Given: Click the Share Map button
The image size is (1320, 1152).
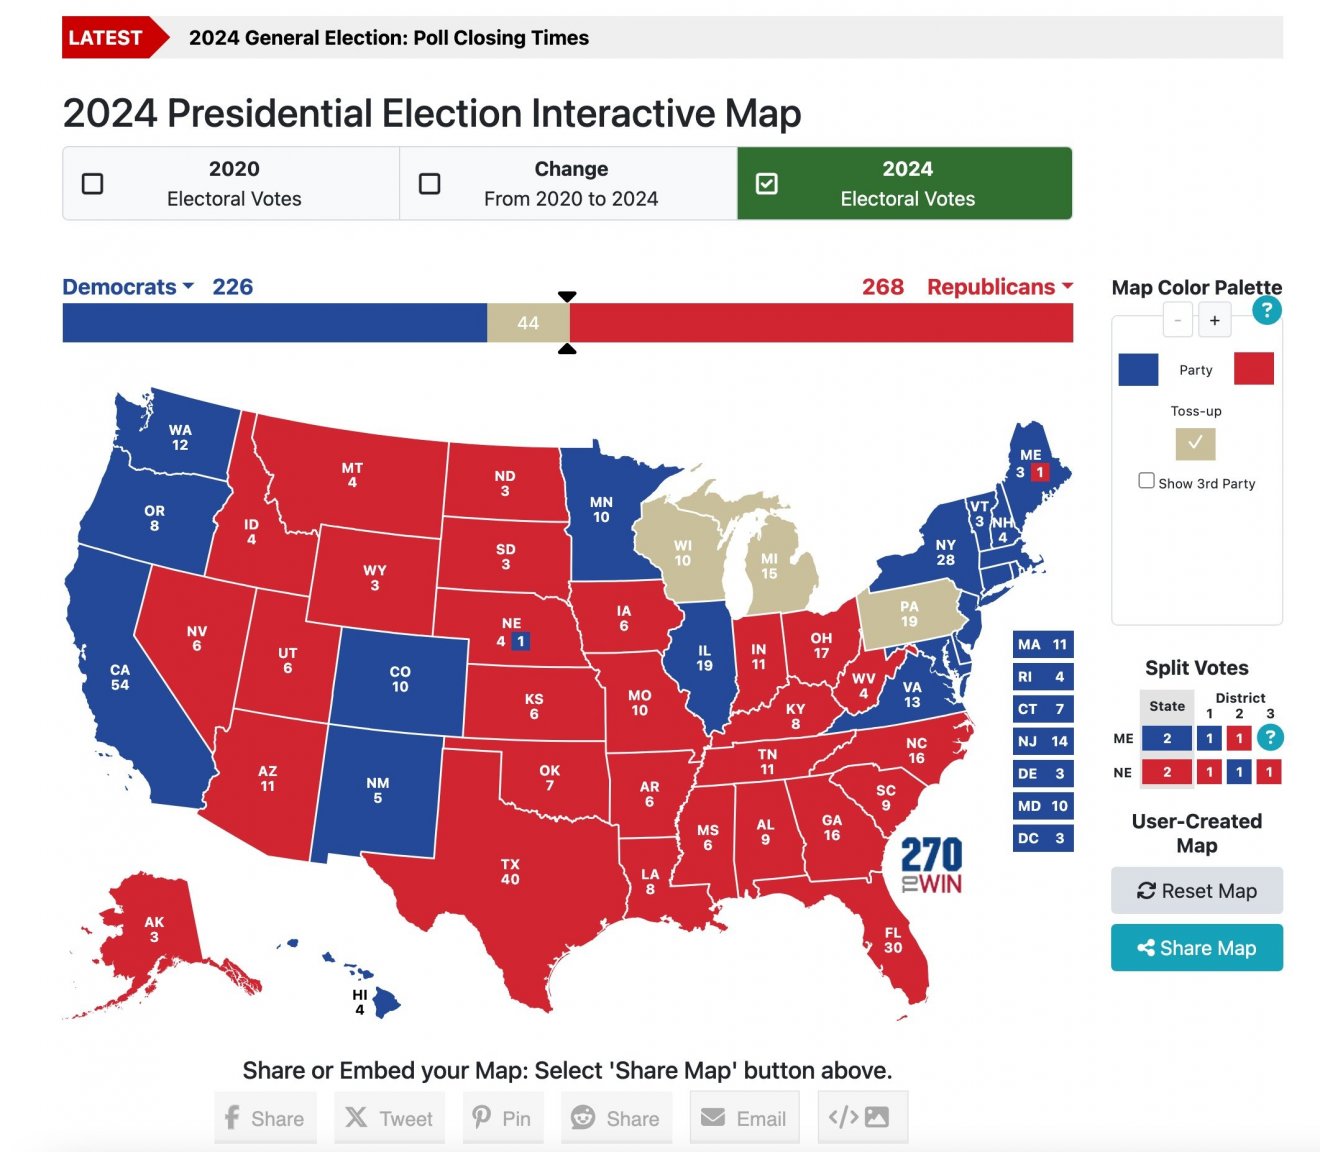Looking at the screenshot, I should pyautogui.click(x=1197, y=948).
